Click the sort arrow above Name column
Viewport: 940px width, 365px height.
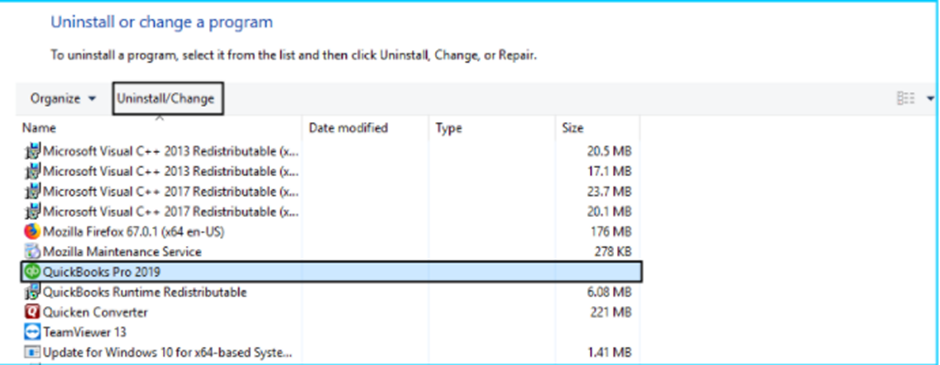[159, 118]
